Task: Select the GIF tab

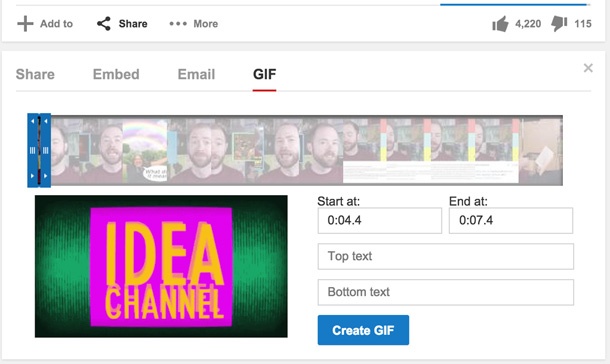Action: pyautogui.click(x=265, y=74)
